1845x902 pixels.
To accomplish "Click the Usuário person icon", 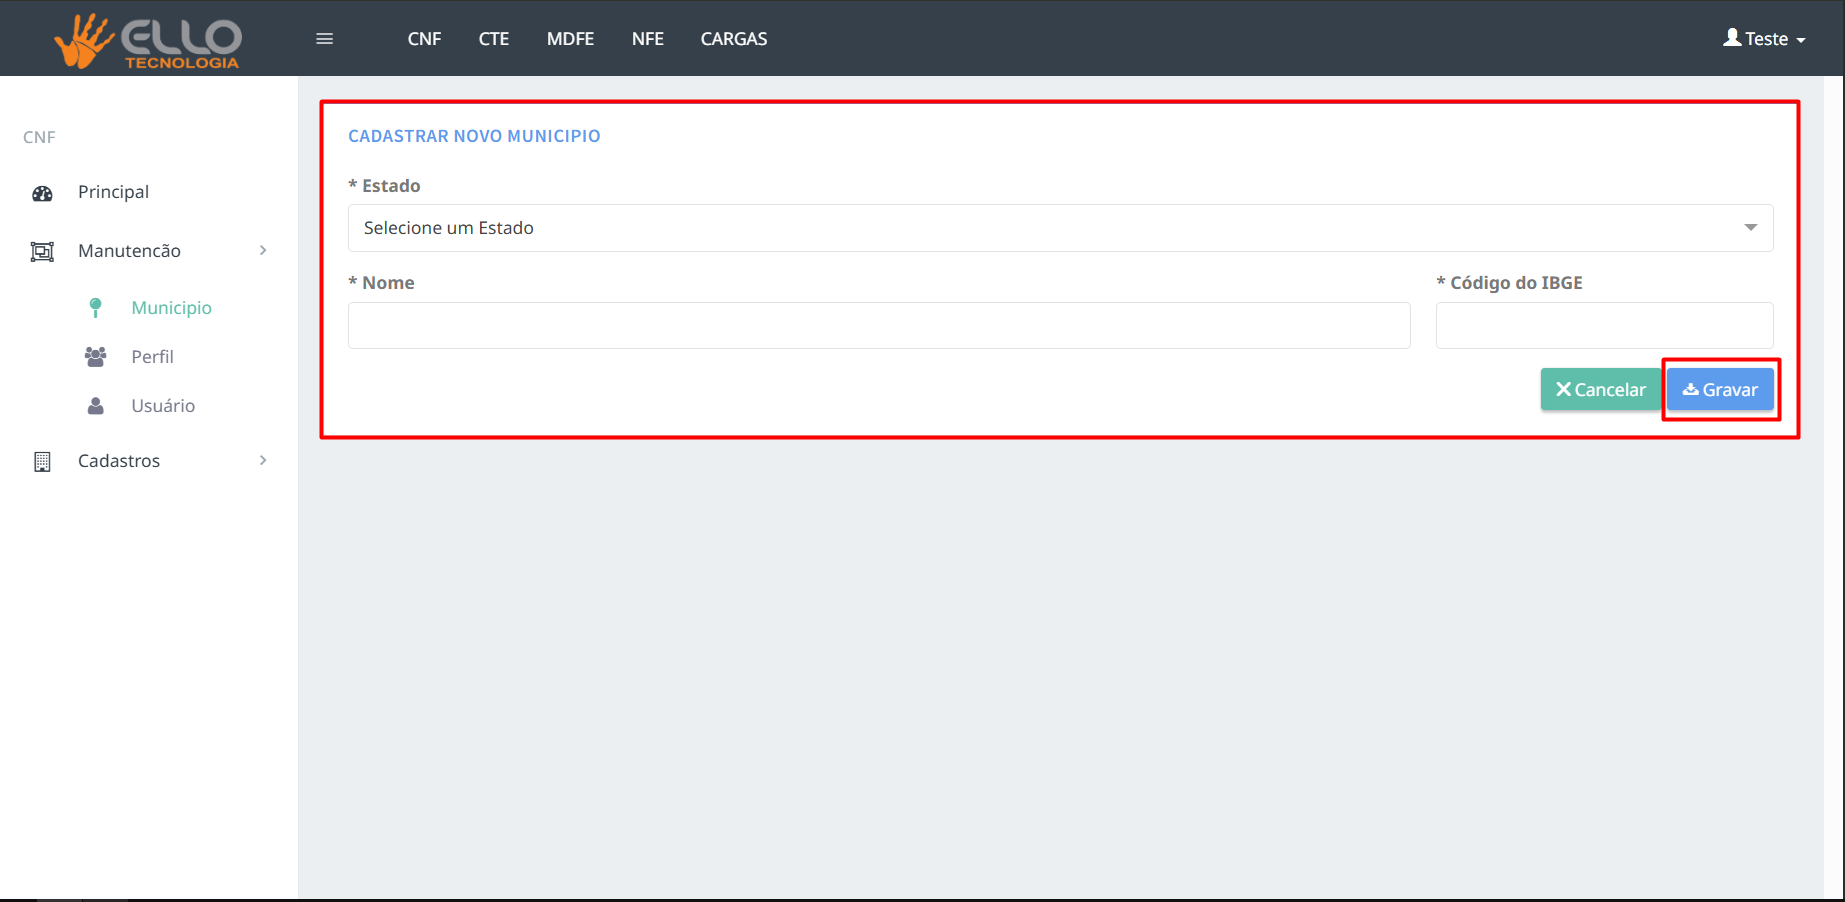I will 95,406.
